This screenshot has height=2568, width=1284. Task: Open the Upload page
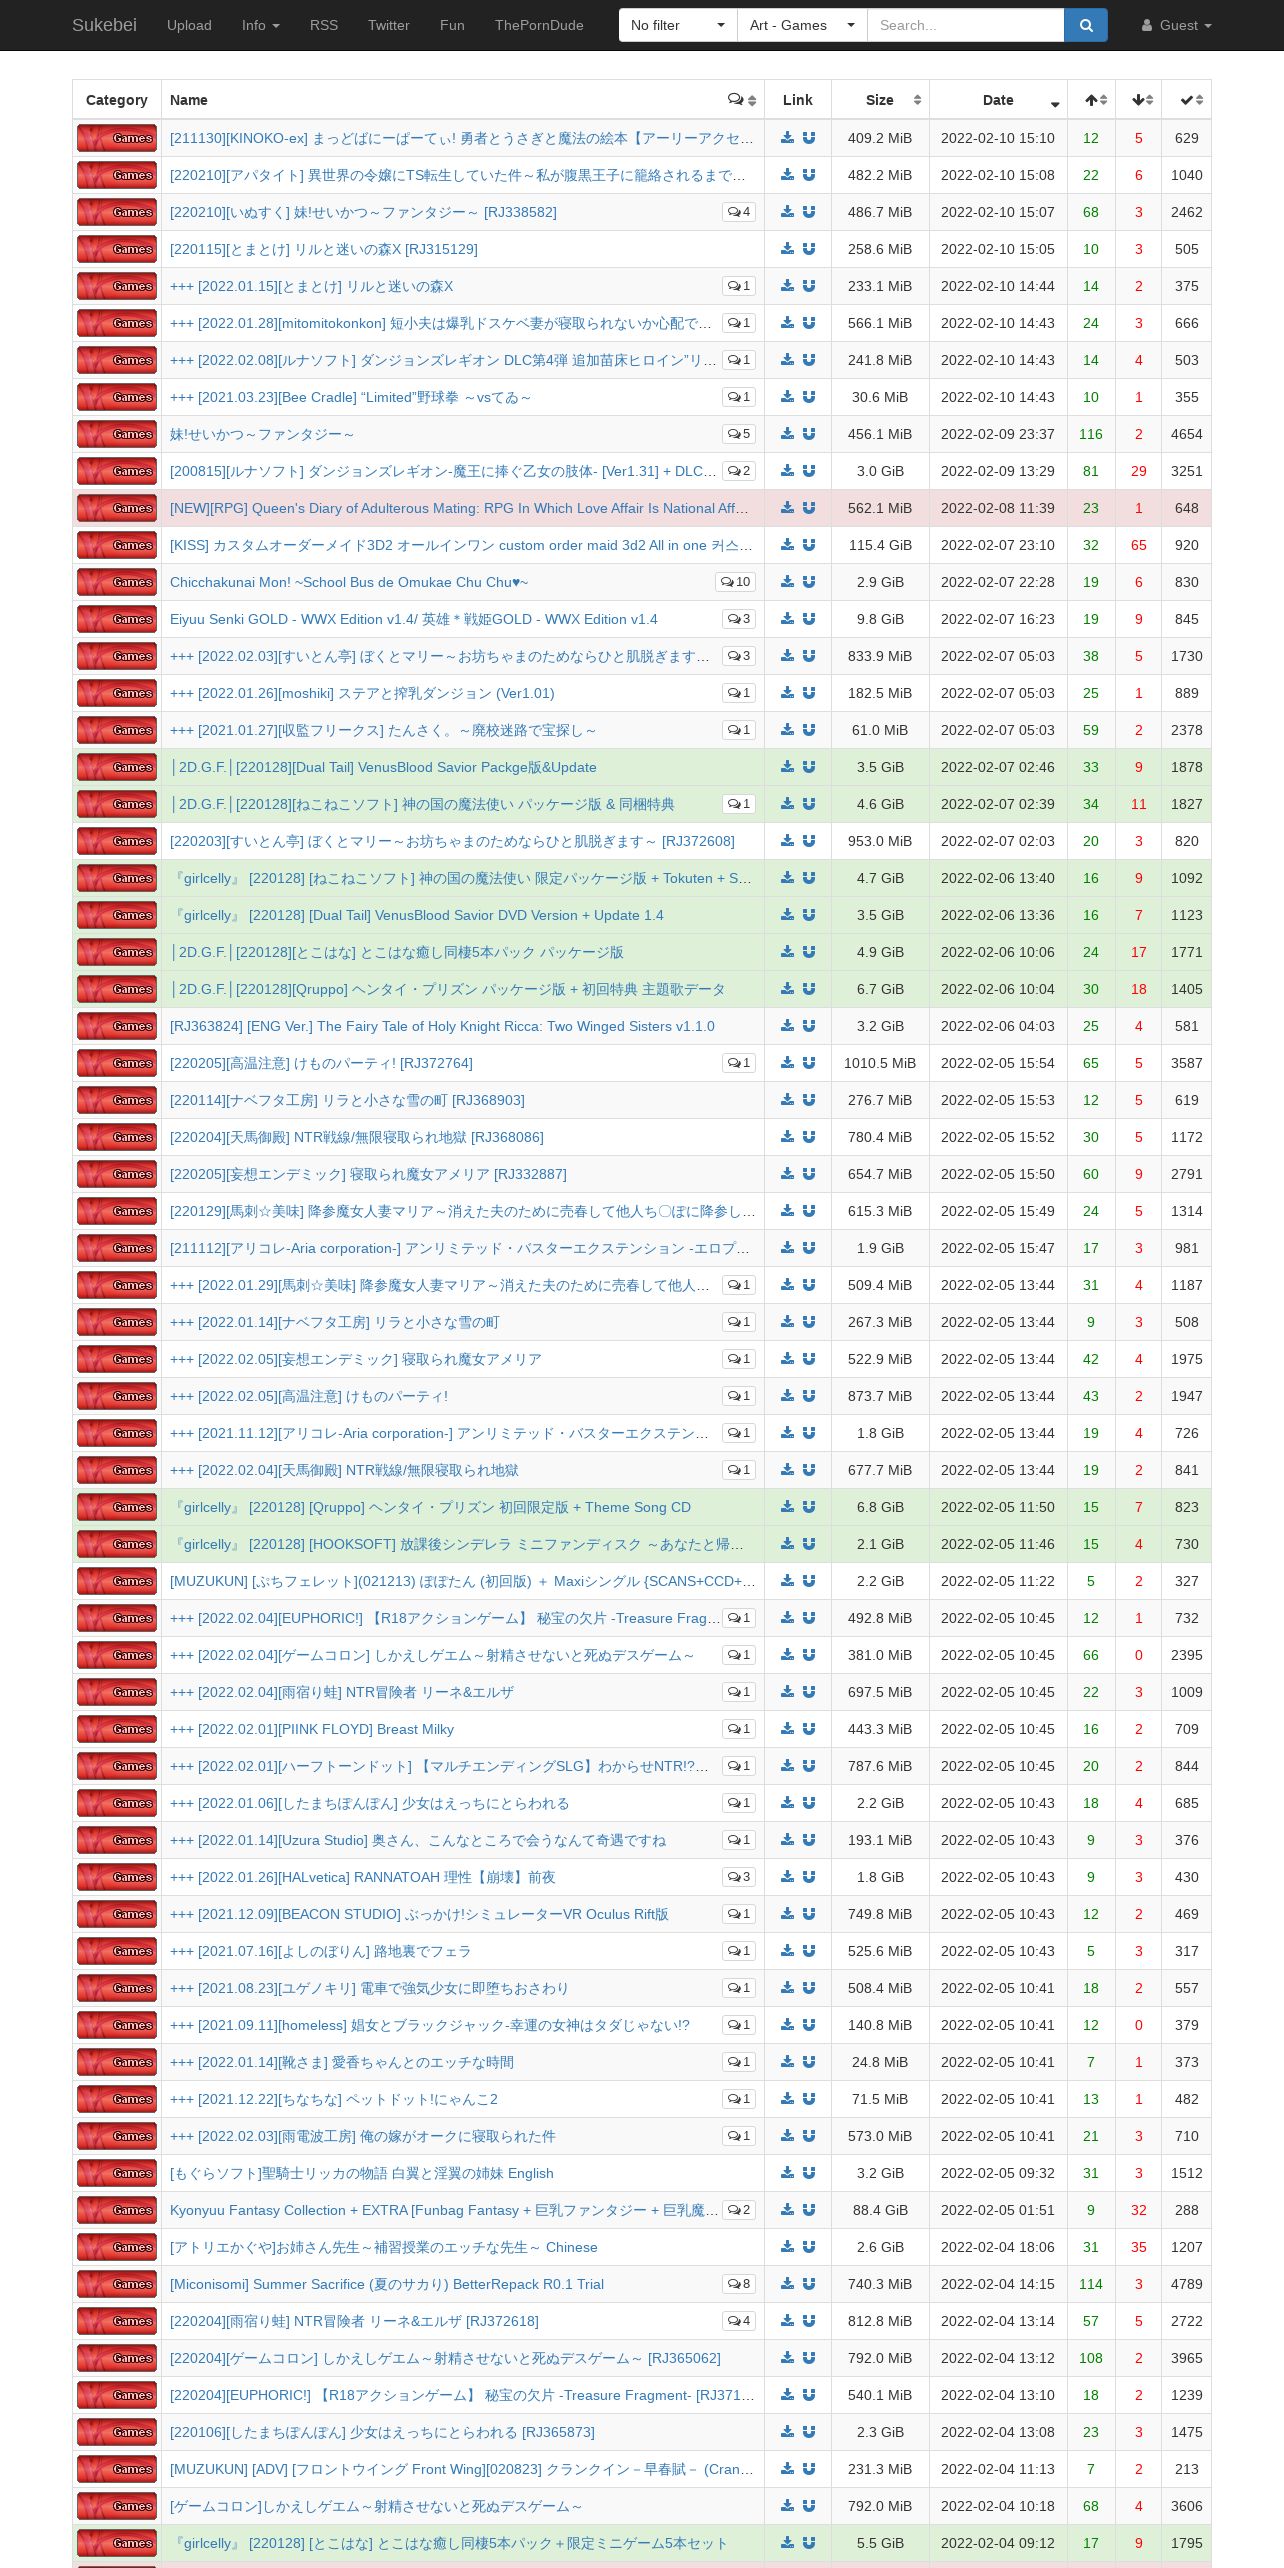click(x=189, y=25)
